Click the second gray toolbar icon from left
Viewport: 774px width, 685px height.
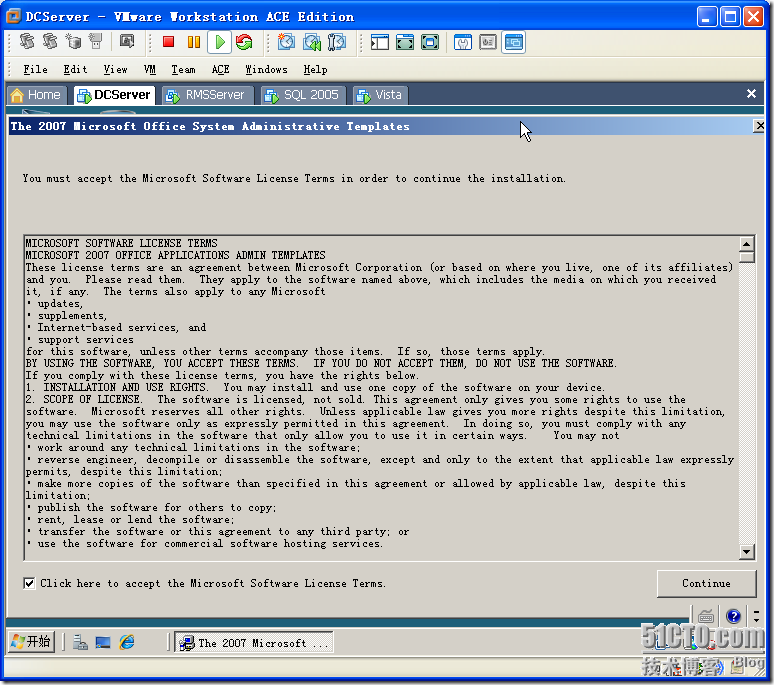50,41
